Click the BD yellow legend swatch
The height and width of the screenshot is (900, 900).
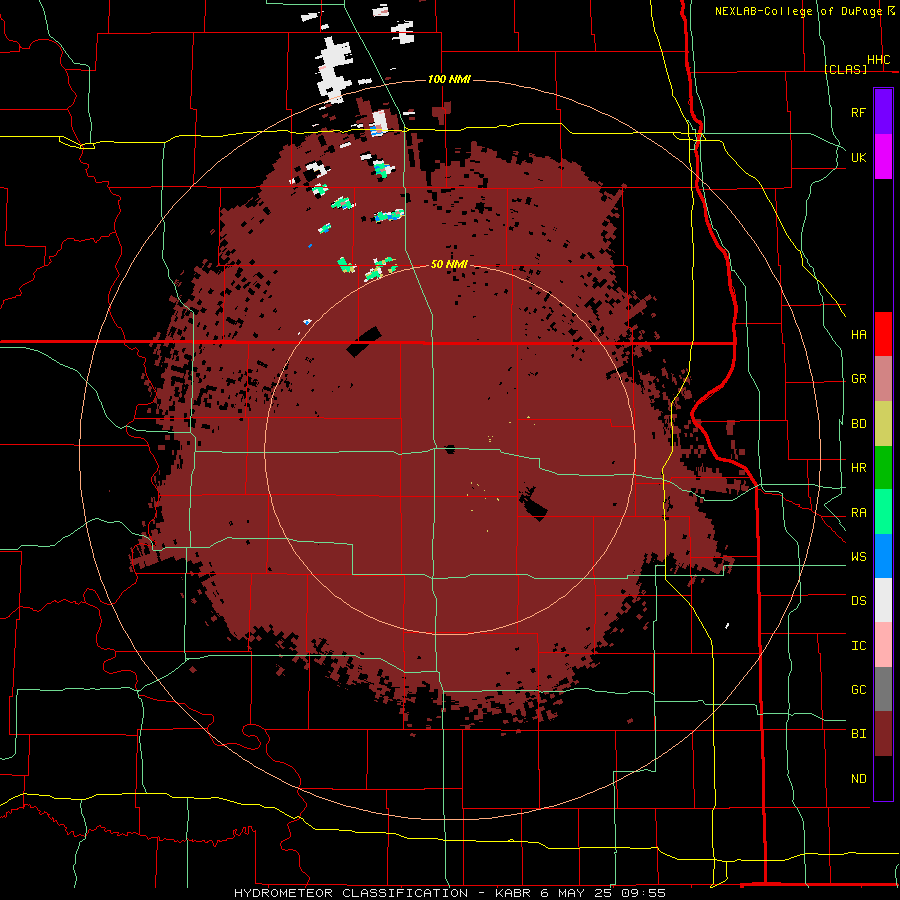[x=883, y=424]
